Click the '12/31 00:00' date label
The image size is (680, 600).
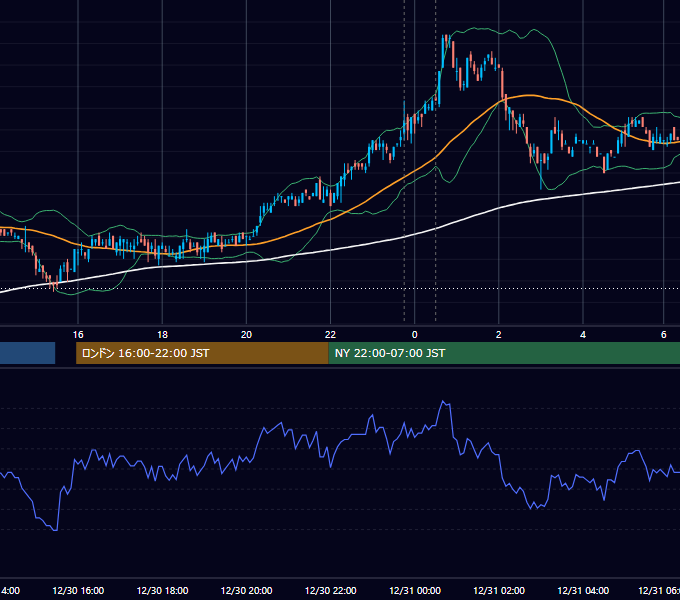point(415,590)
